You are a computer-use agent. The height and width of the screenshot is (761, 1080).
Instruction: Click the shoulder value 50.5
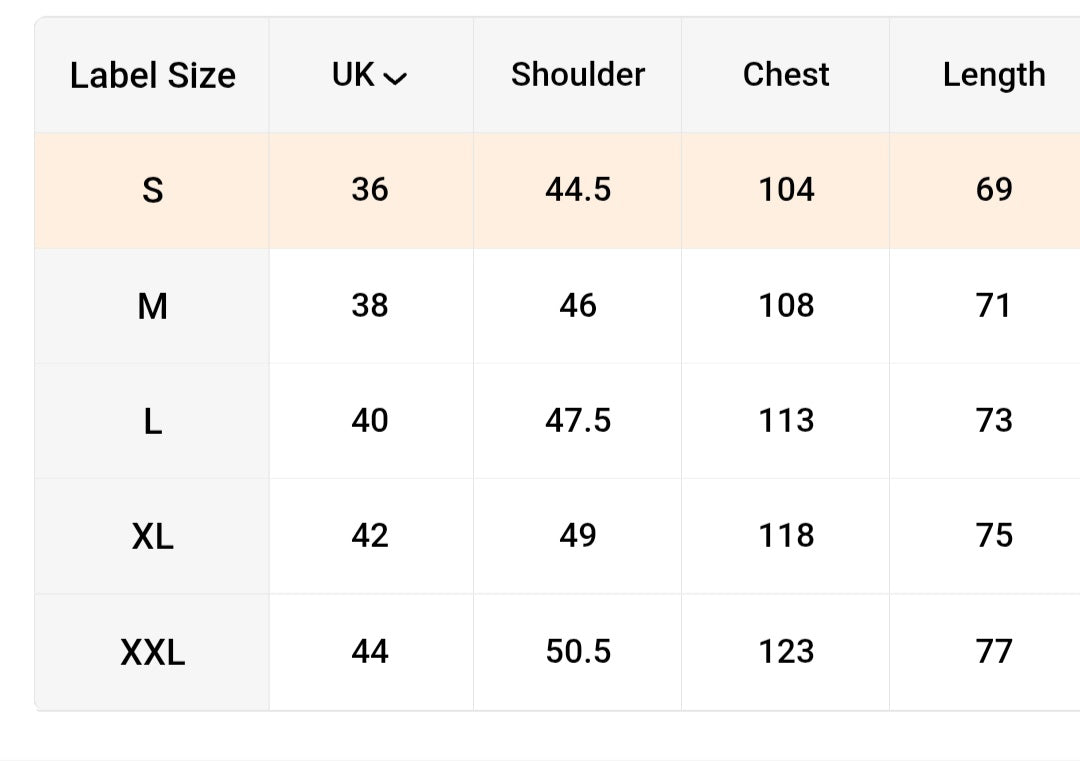click(578, 651)
